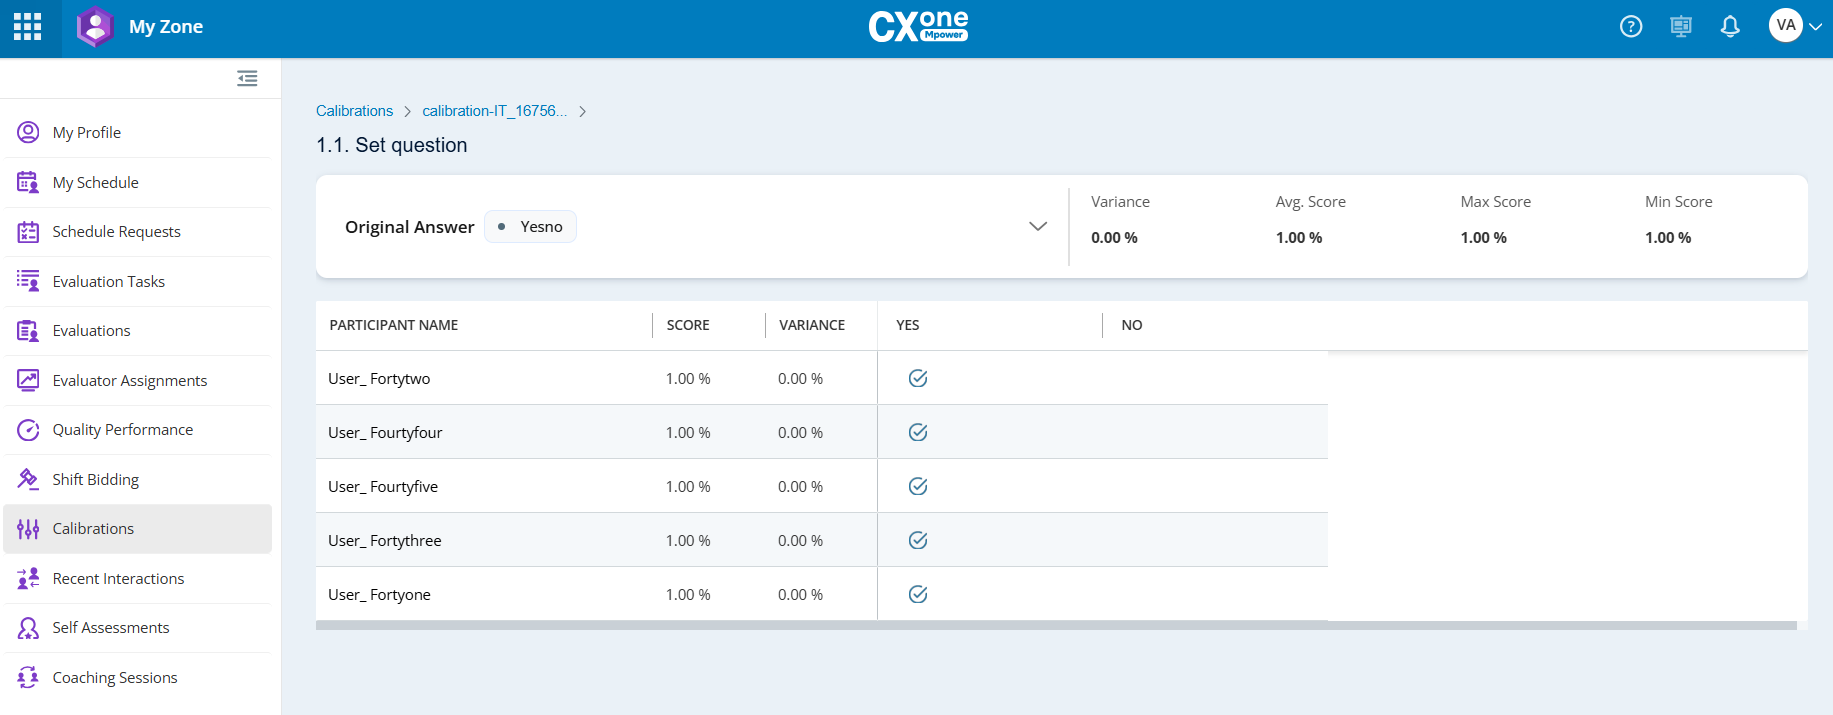This screenshot has height=715, width=1833.
Task: Open the VA user account dropdown
Action: point(1796,26)
